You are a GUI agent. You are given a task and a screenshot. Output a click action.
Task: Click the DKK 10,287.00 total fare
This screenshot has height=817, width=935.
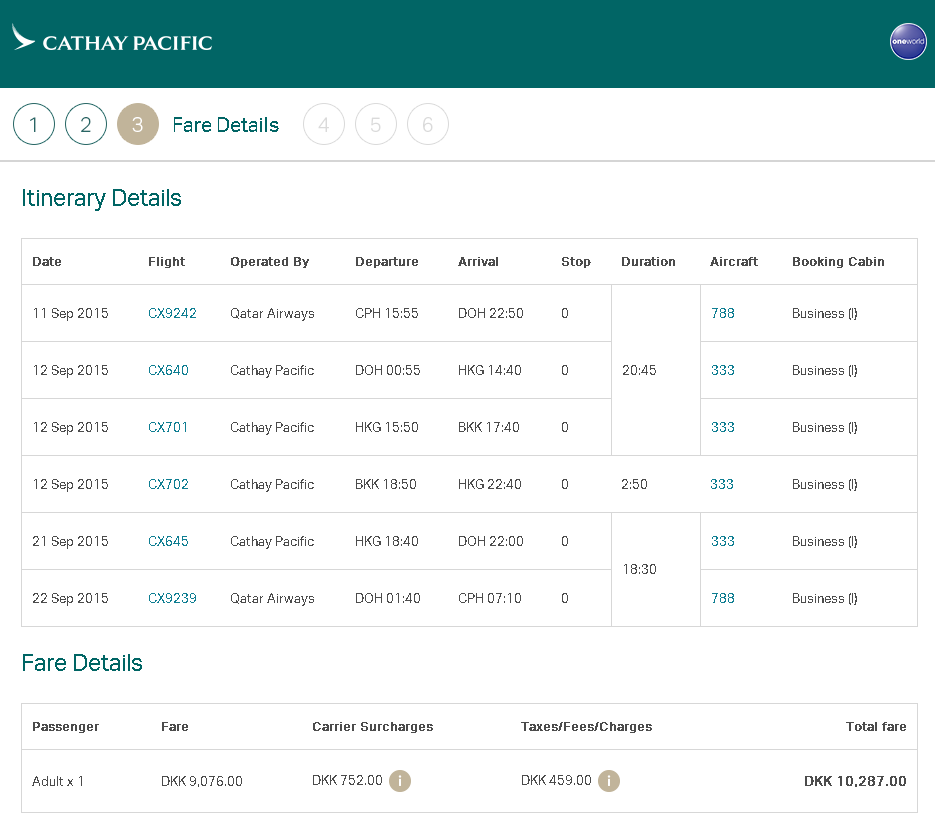pos(855,781)
